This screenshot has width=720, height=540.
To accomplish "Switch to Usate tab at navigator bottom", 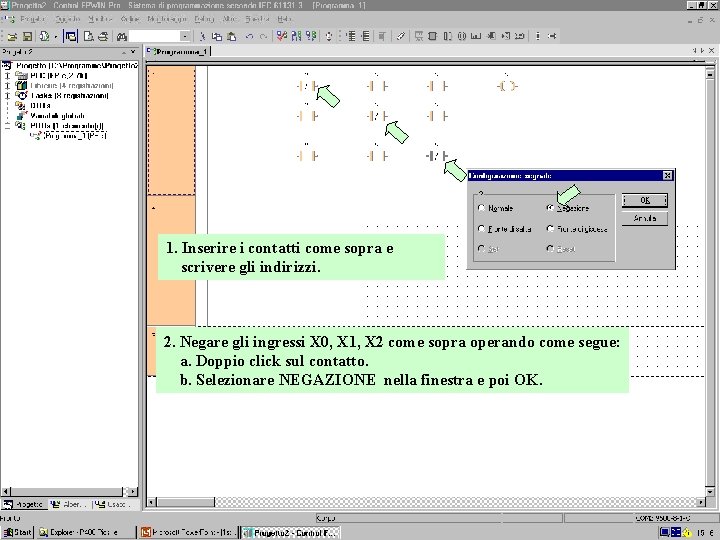I will [112, 504].
